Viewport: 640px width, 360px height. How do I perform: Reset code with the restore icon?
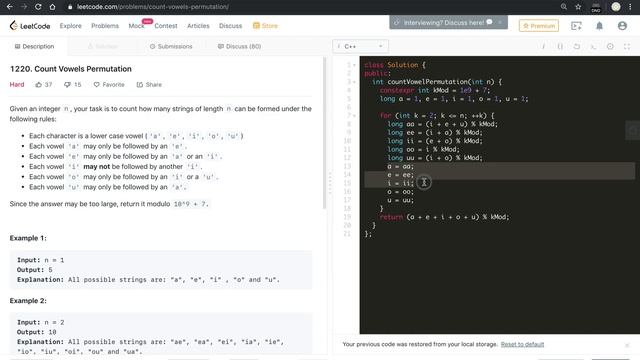(577, 47)
